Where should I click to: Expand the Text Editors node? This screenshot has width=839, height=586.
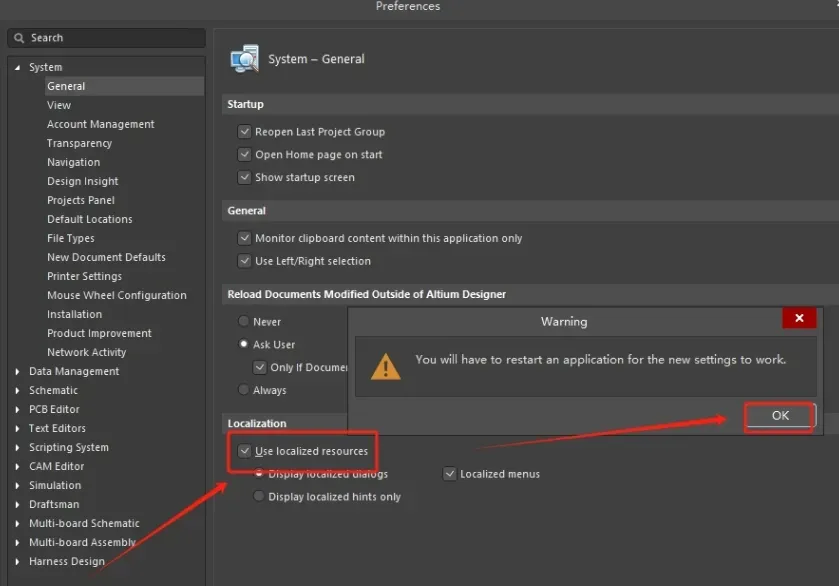tap(17, 429)
